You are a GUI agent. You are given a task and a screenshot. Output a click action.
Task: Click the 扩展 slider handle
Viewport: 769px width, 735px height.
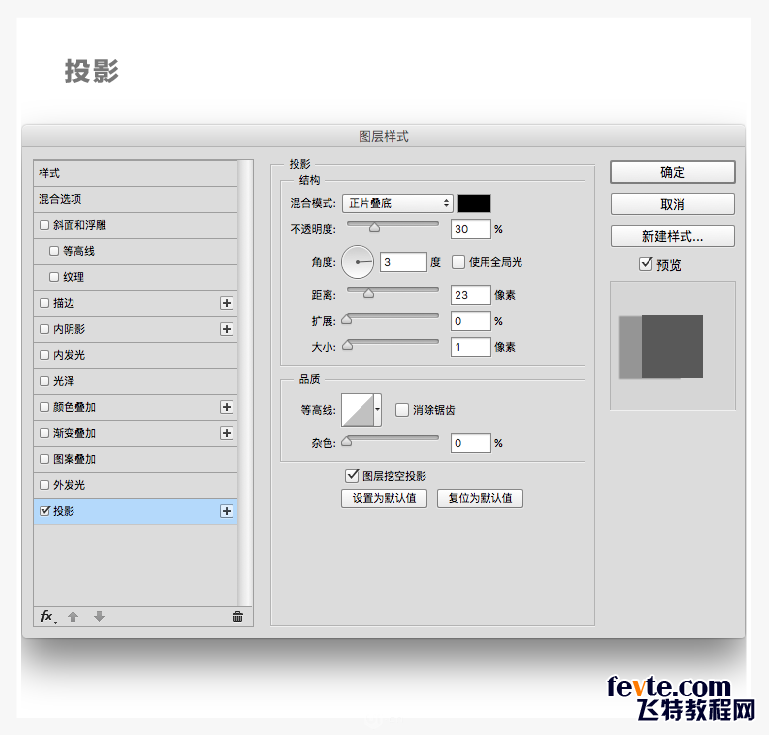point(347,319)
